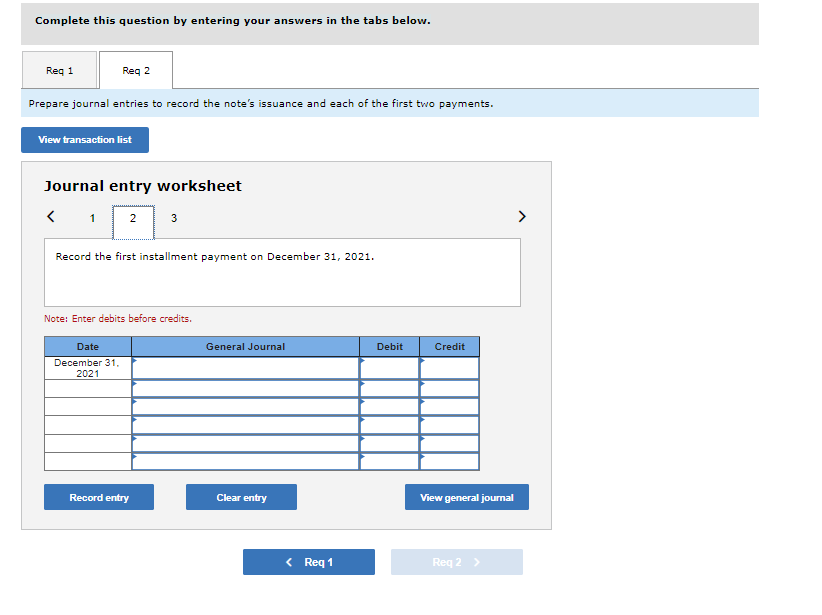Viewport: 822px width, 615px height.
Task: Click the General Journal column header
Action: point(245,347)
